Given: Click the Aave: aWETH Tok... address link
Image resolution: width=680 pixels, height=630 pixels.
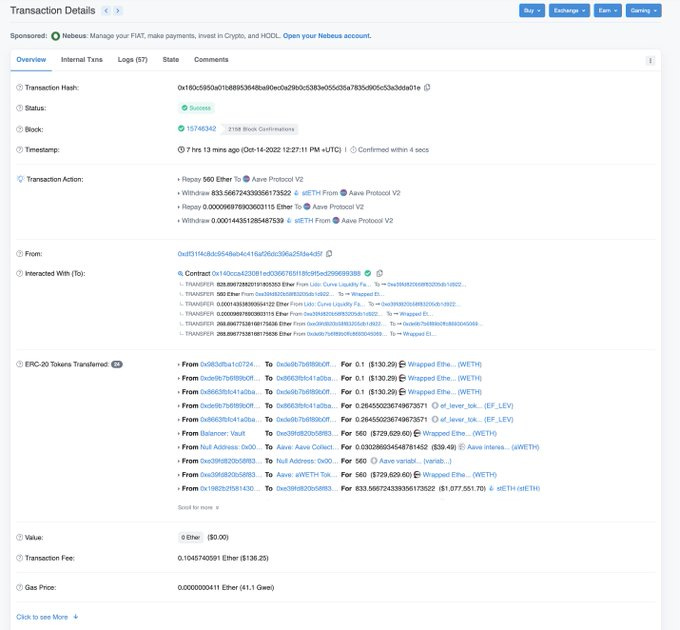Looking at the screenshot, I should tap(306, 475).
